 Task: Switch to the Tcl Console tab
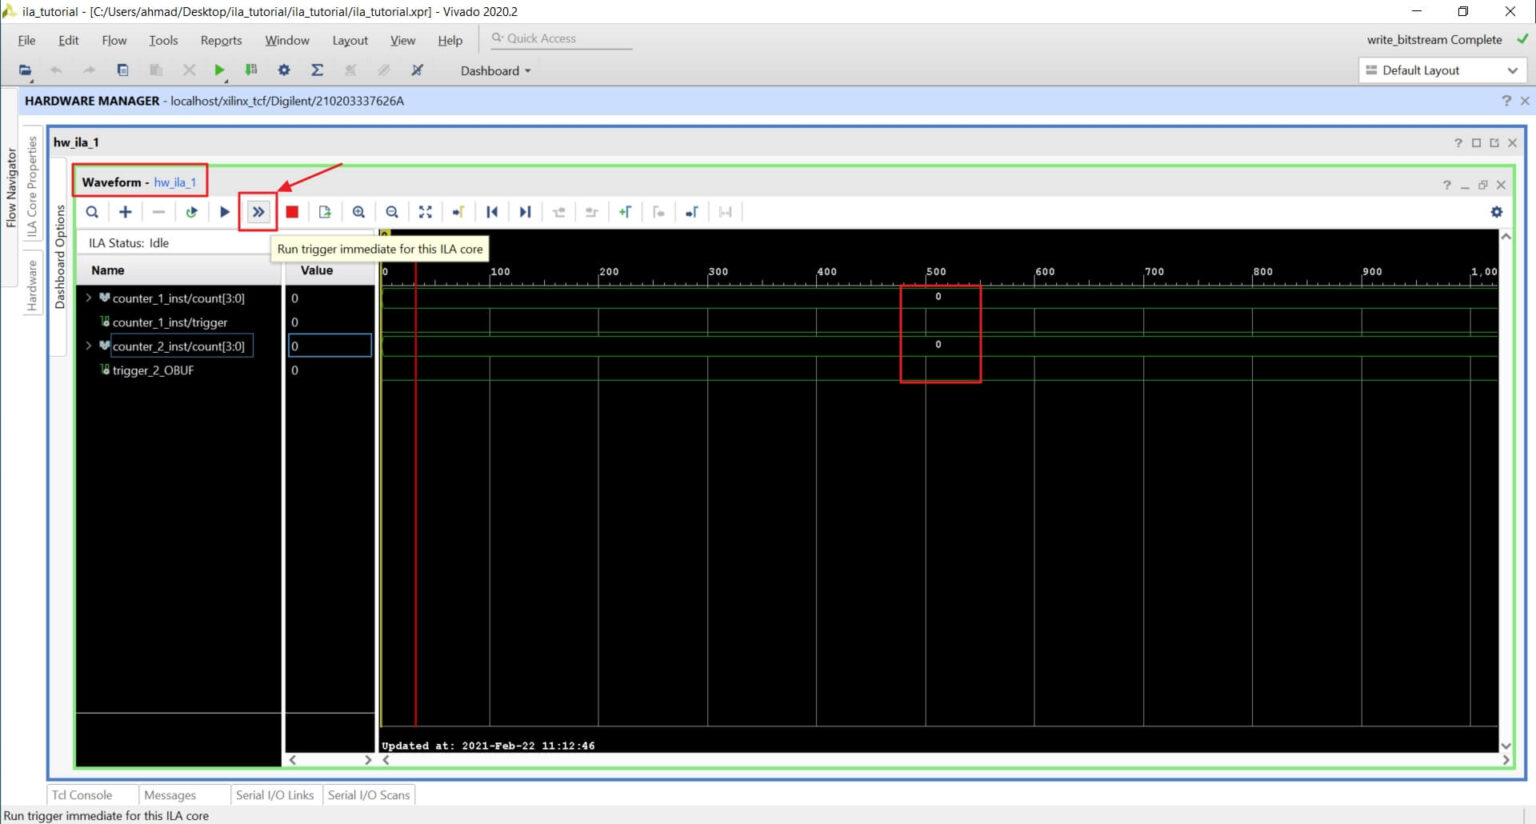click(x=82, y=795)
